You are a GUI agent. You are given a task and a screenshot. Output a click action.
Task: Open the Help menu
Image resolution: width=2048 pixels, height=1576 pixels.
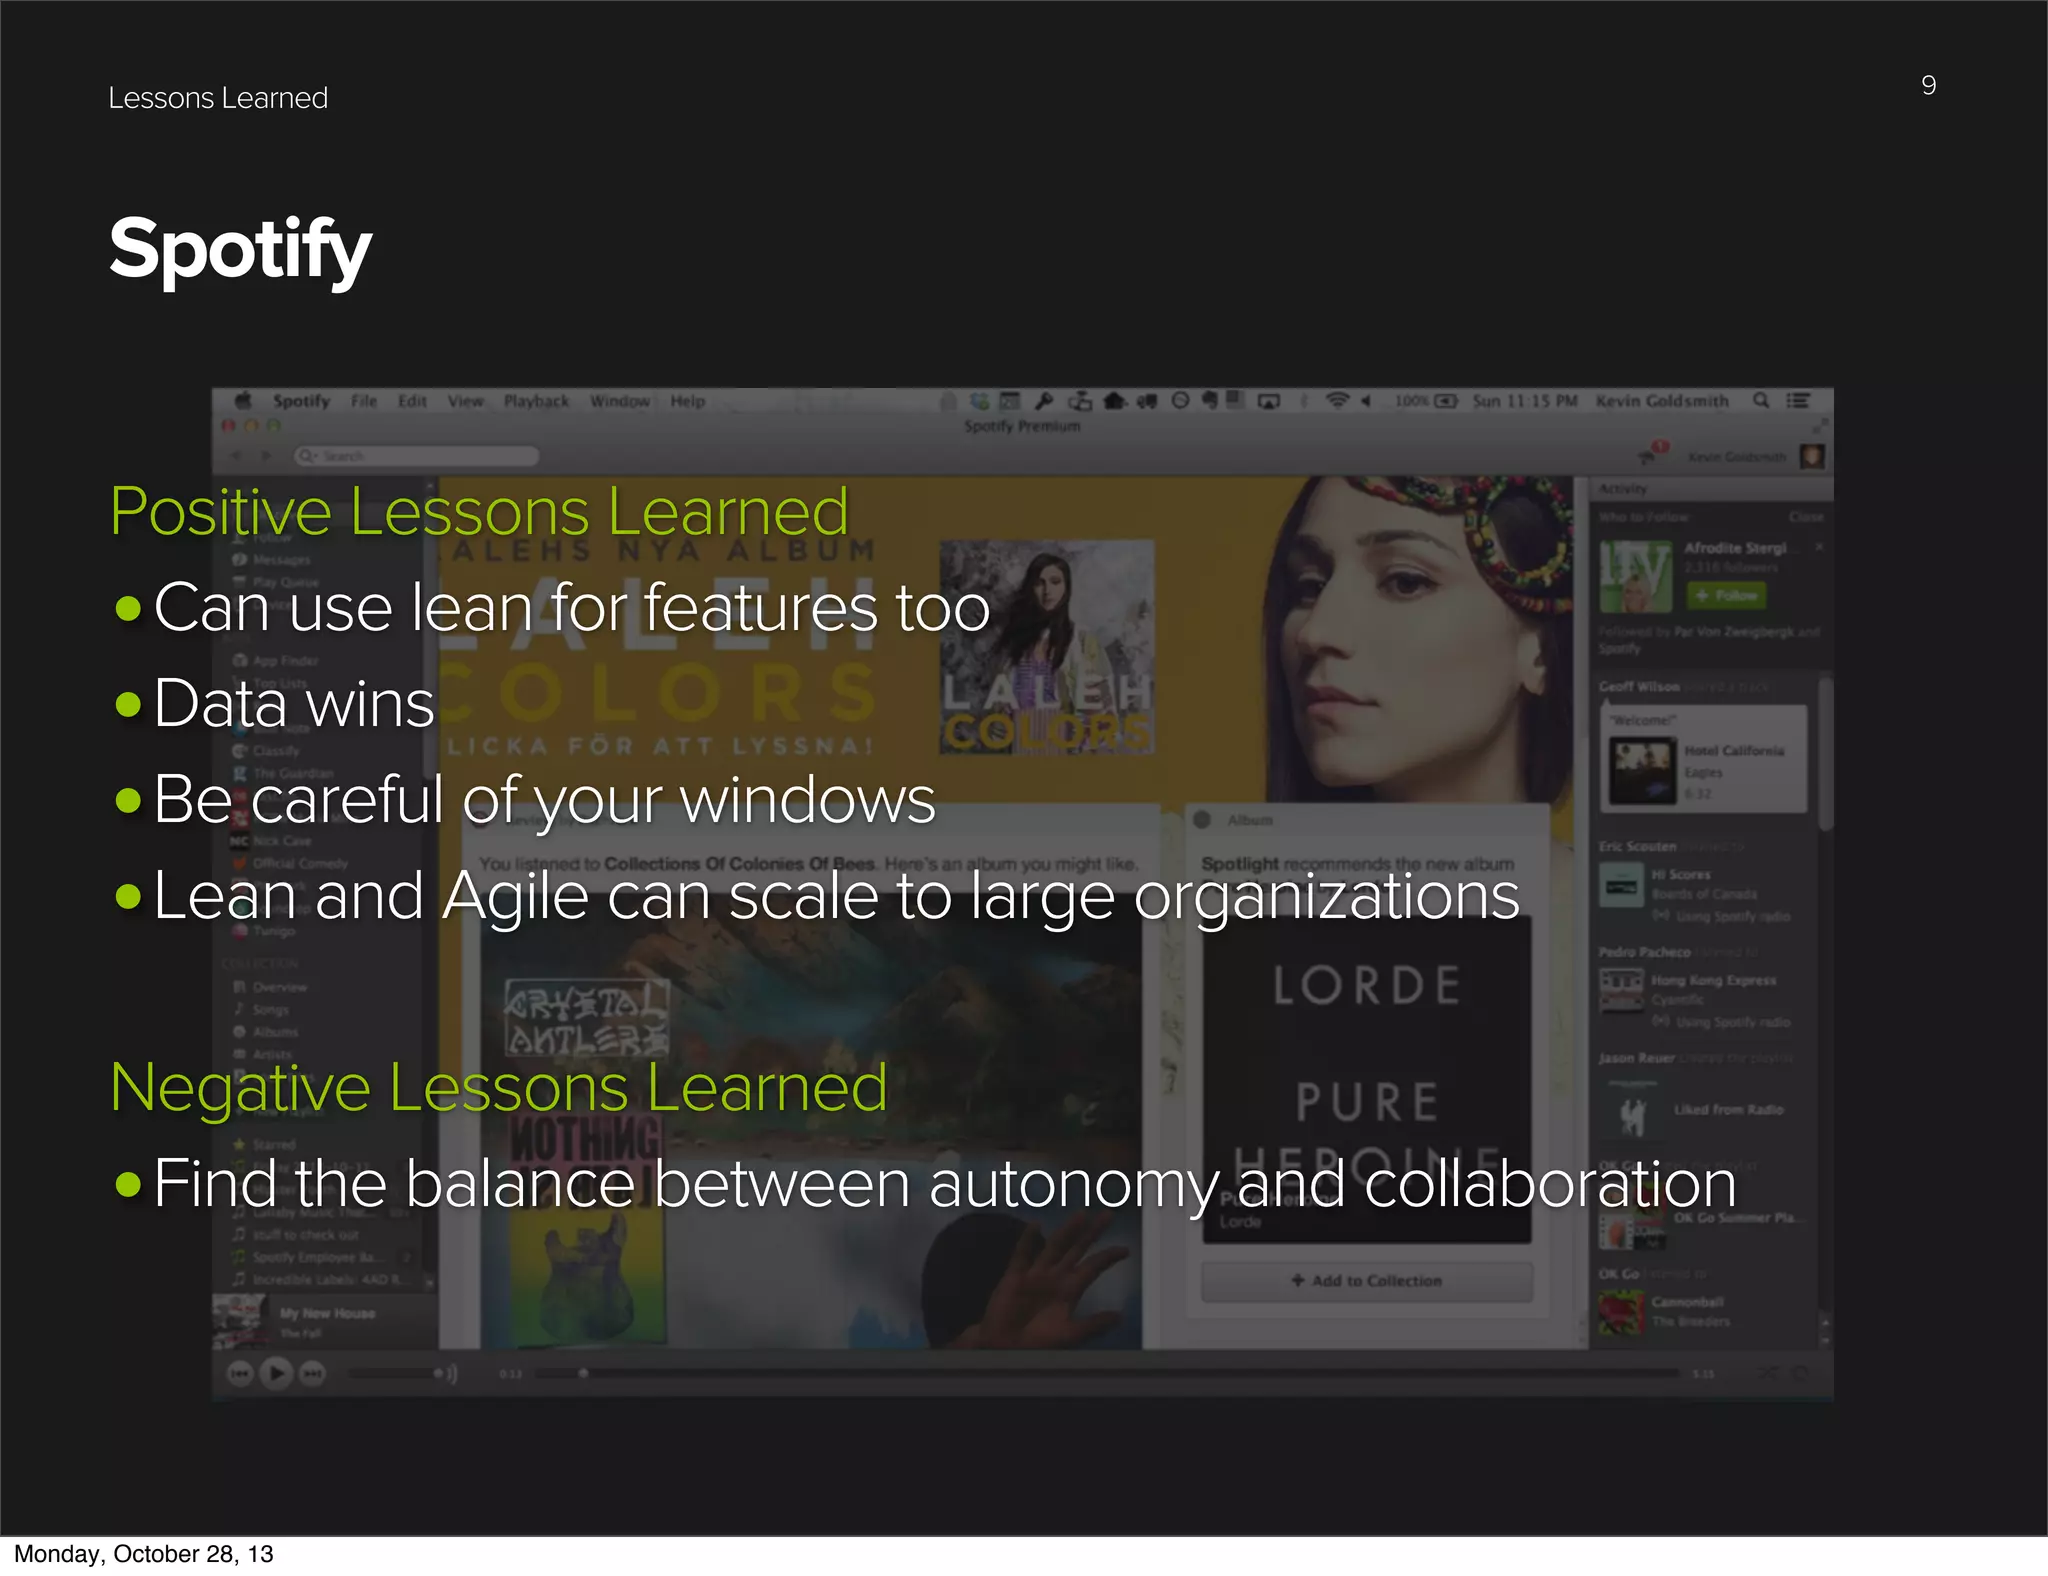688,401
